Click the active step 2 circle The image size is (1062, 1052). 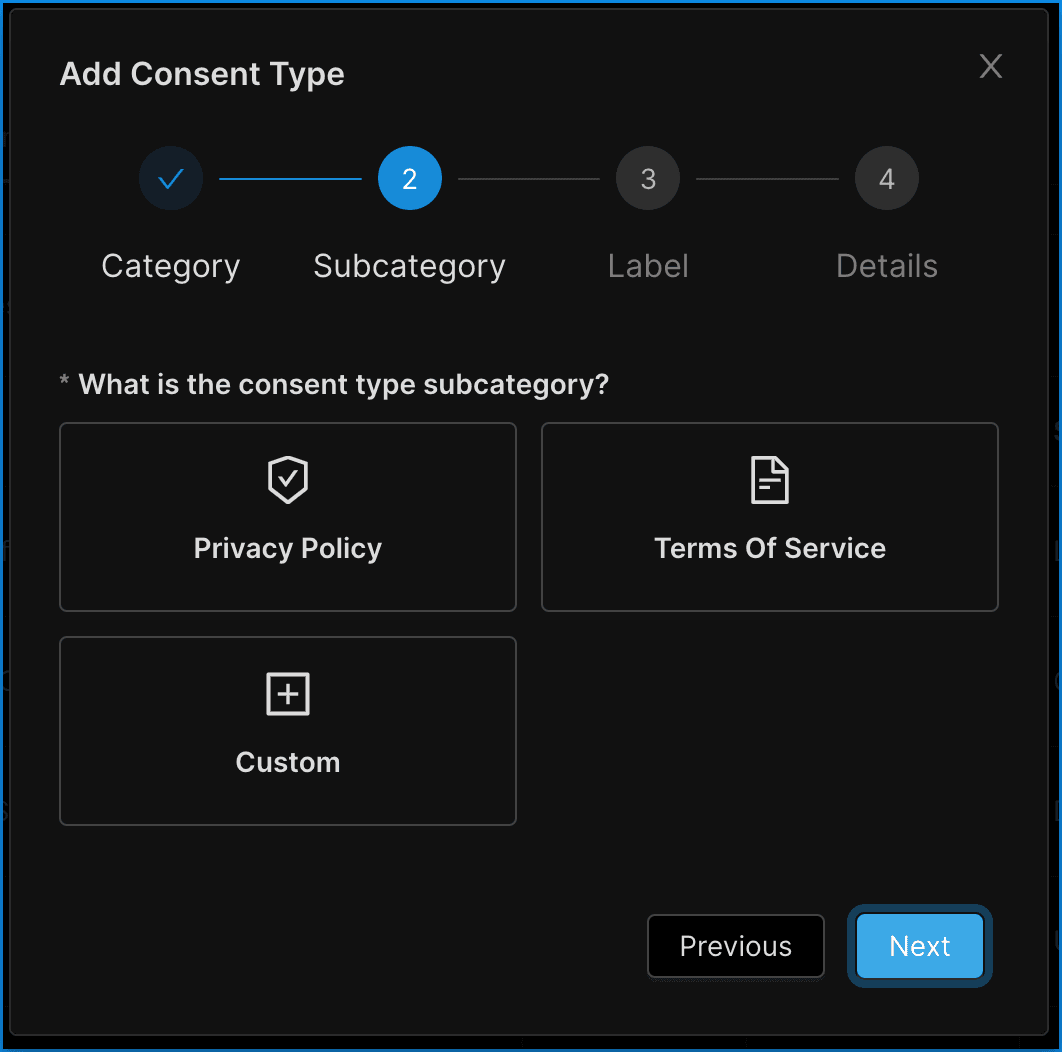coord(410,179)
